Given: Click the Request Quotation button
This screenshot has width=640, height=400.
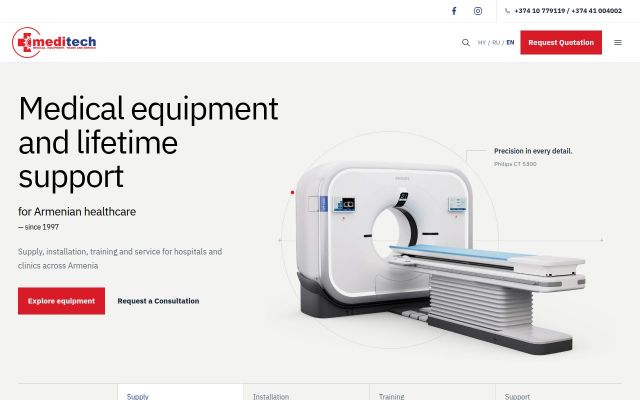Looking at the screenshot, I should coord(561,42).
